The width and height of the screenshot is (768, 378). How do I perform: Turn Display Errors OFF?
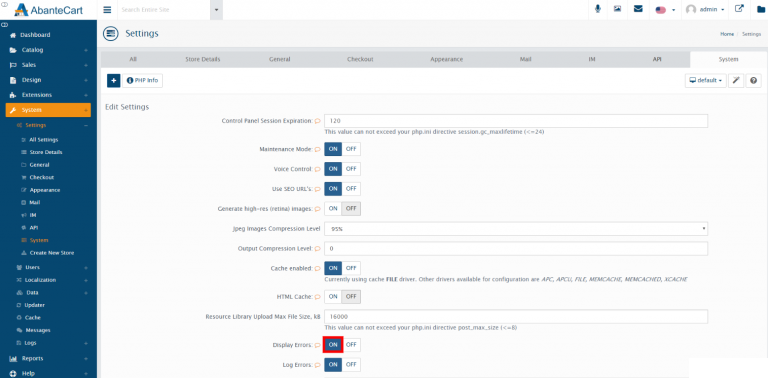tap(351, 345)
